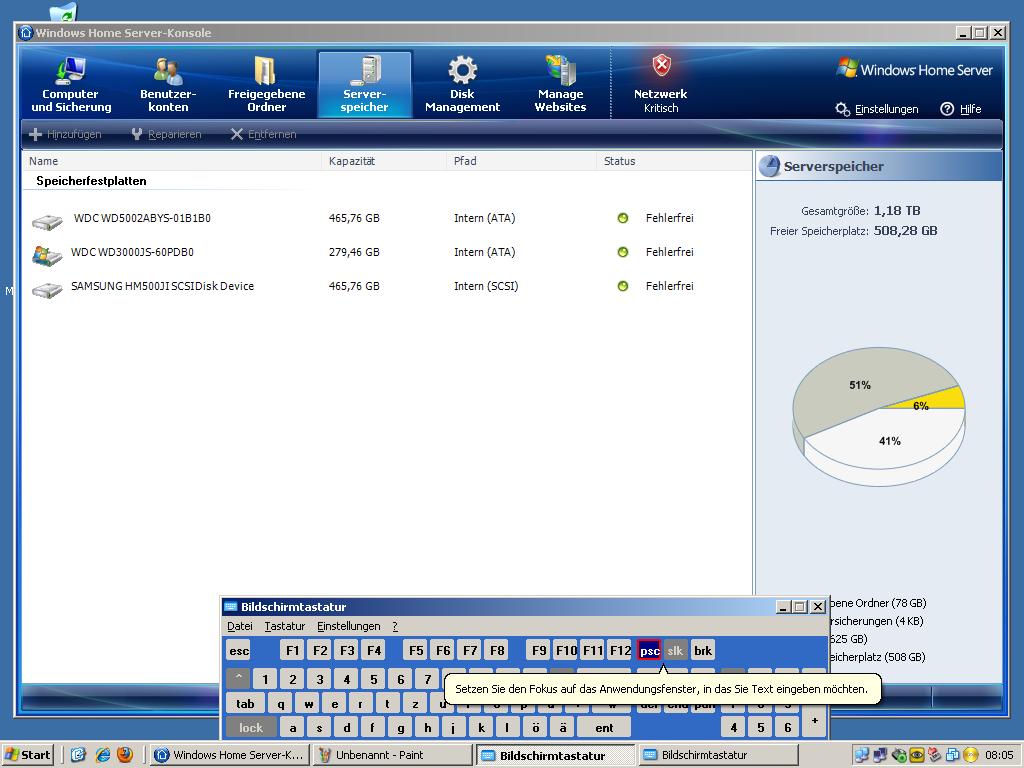Click the numpad + key
1024x768 pixels.
pyautogui.click(x=814, y=720)
